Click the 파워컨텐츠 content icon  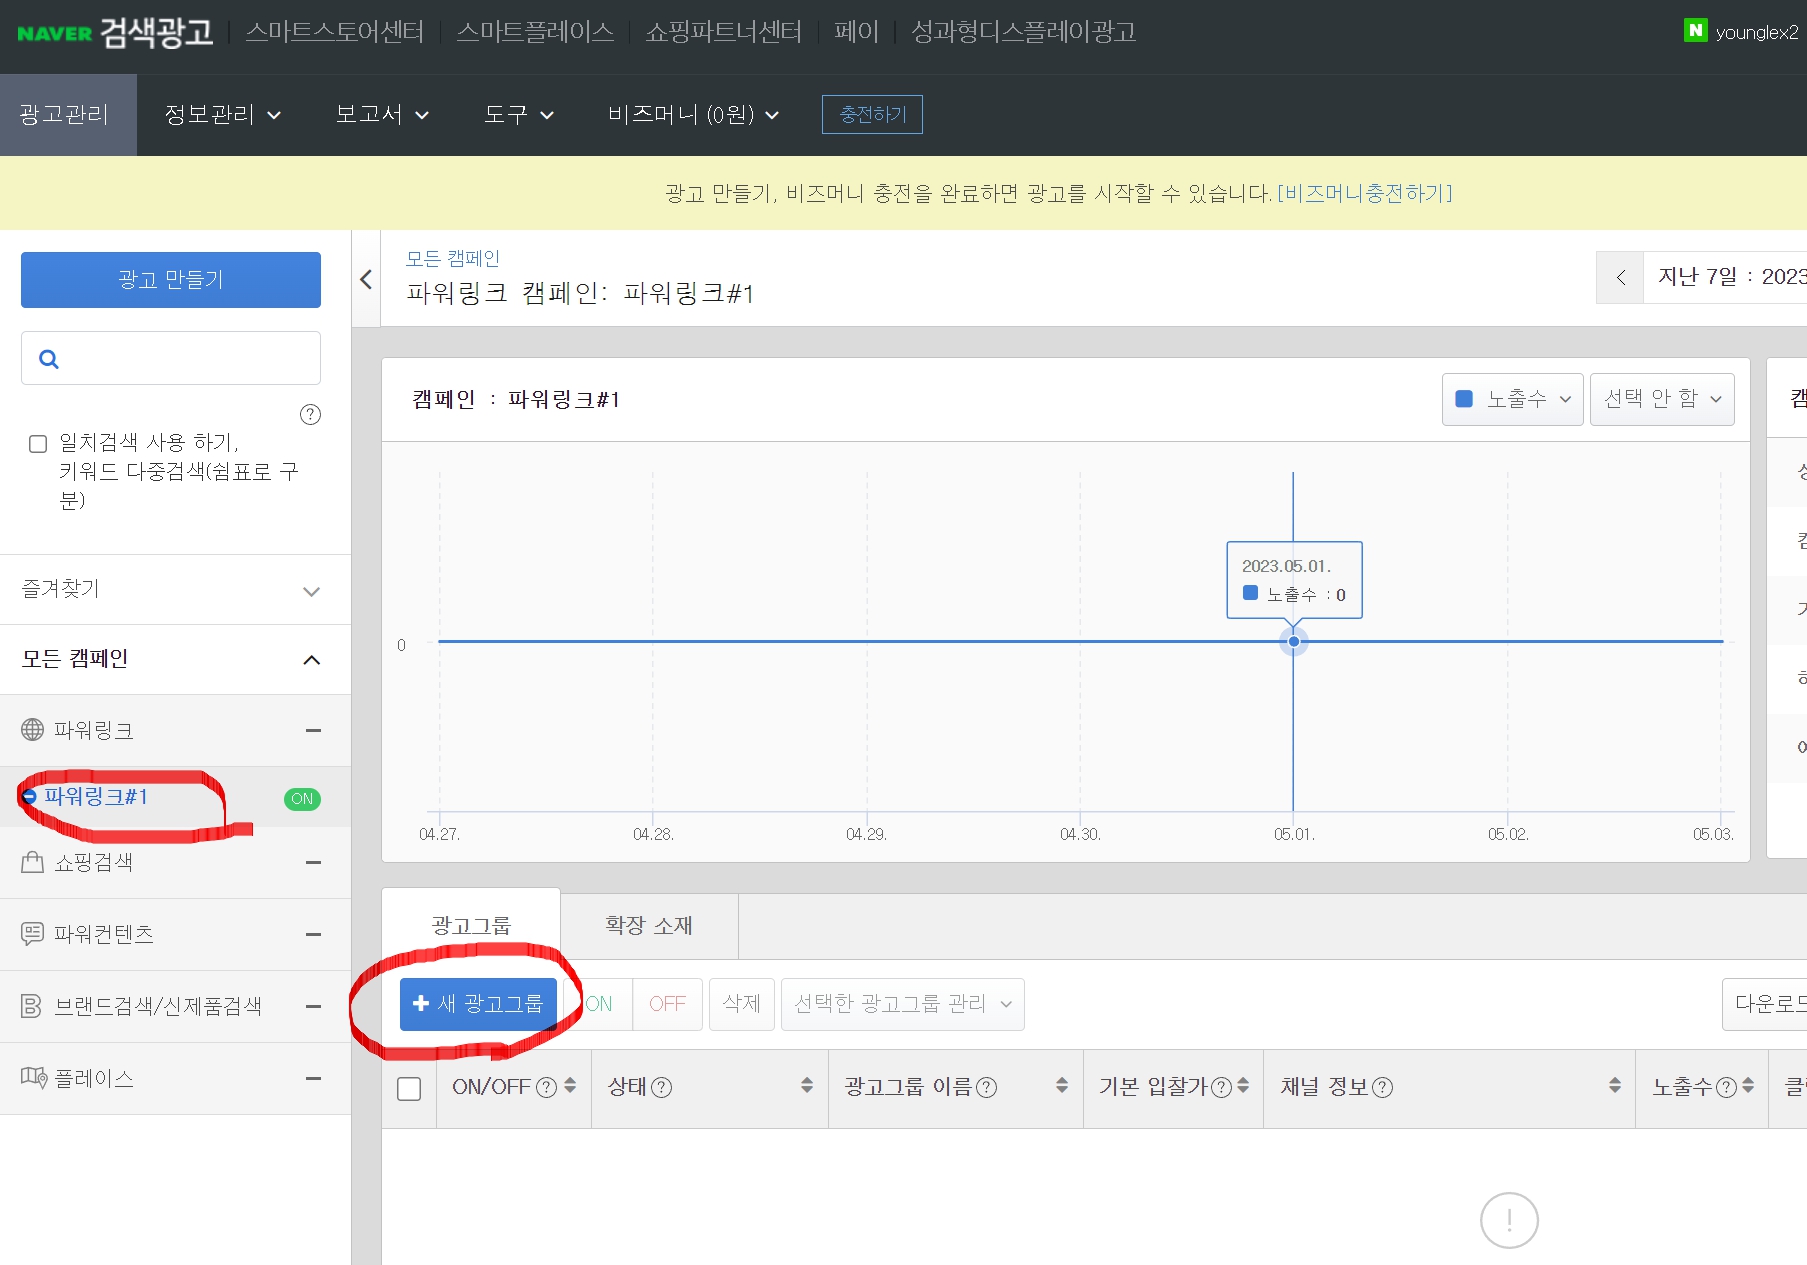pyautogui.click(x=33, y=934)
